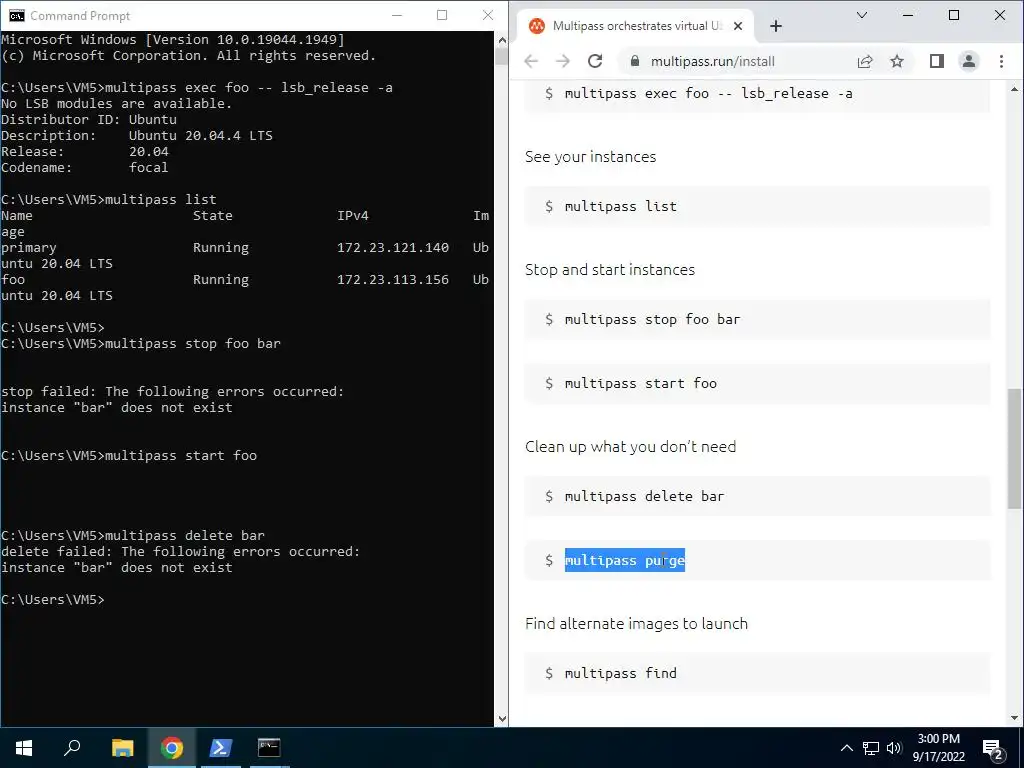Image resolution: width=1024 pixels, height=768 pixels.
Task: Reload the multipass.run page
Action: tap(595, 61)
